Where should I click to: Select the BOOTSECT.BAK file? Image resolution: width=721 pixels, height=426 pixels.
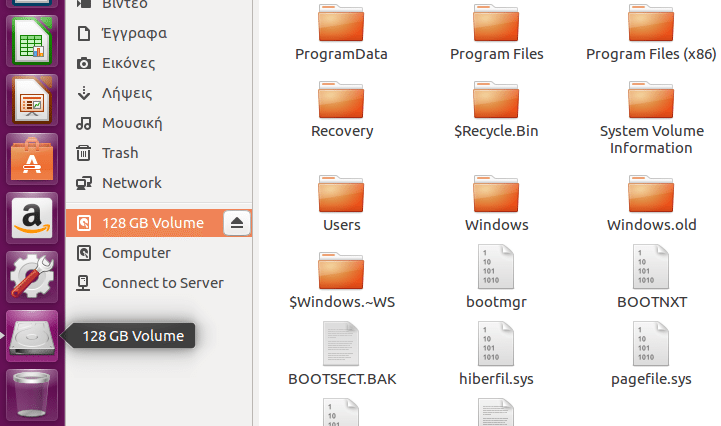coord(341,354)
